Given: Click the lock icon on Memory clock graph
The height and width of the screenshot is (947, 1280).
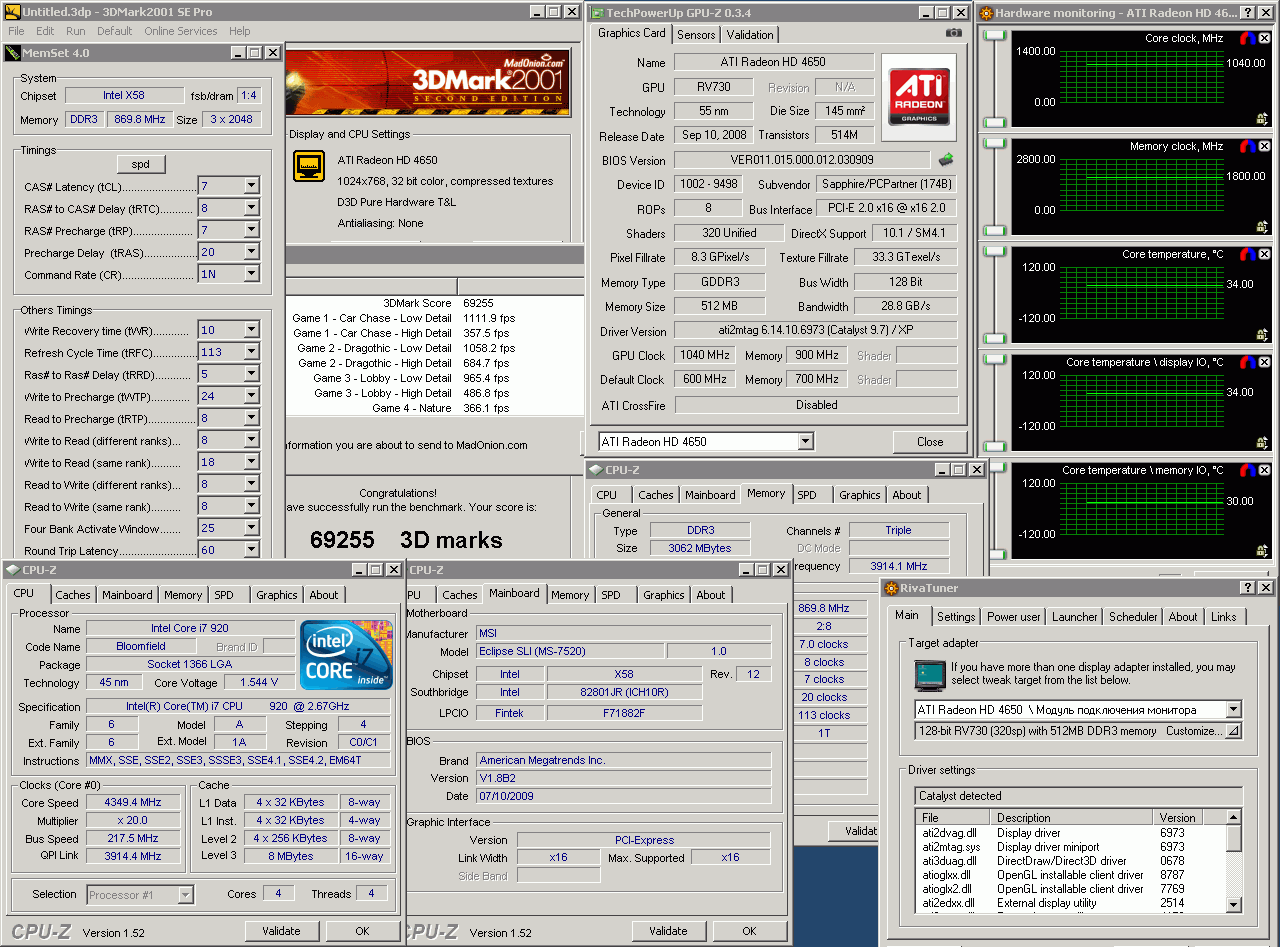Looking at the screenshot, I should (1262, 226).
